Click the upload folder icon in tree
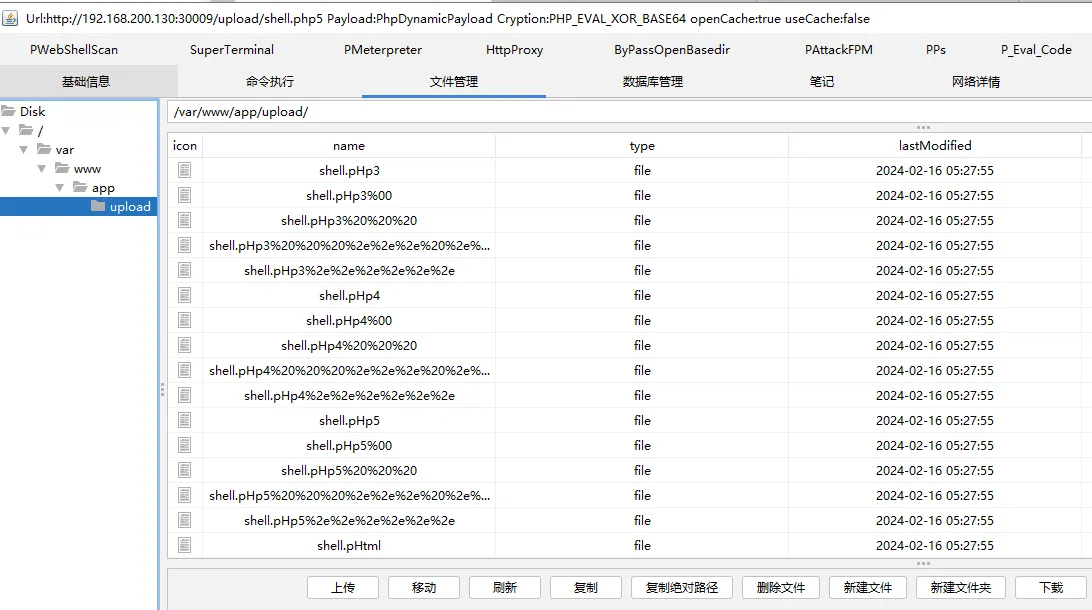This screenshot has width=1092, height=610. (x=98, y=207)
